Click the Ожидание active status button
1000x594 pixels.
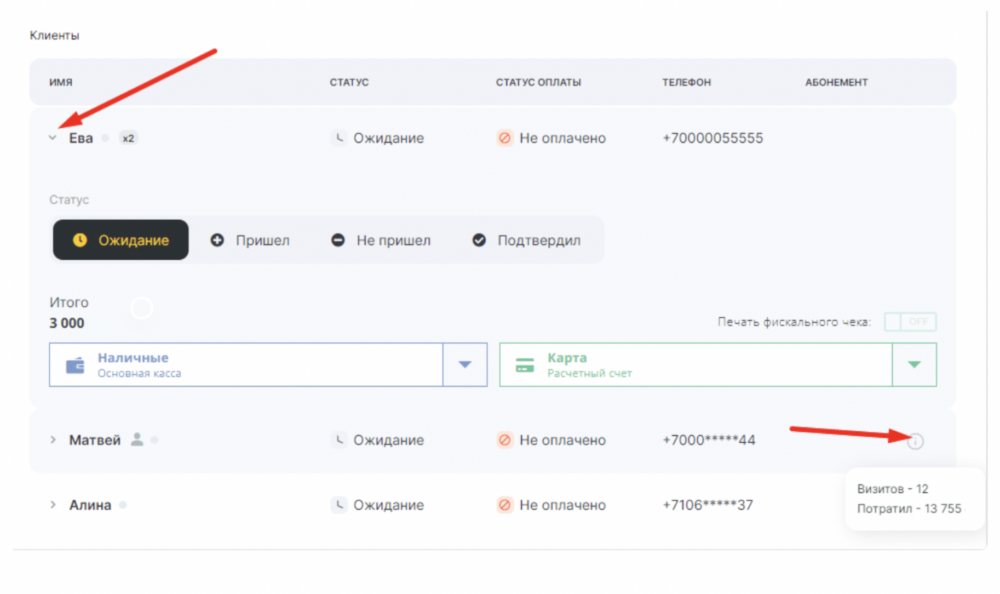click(x=121, y=240)
